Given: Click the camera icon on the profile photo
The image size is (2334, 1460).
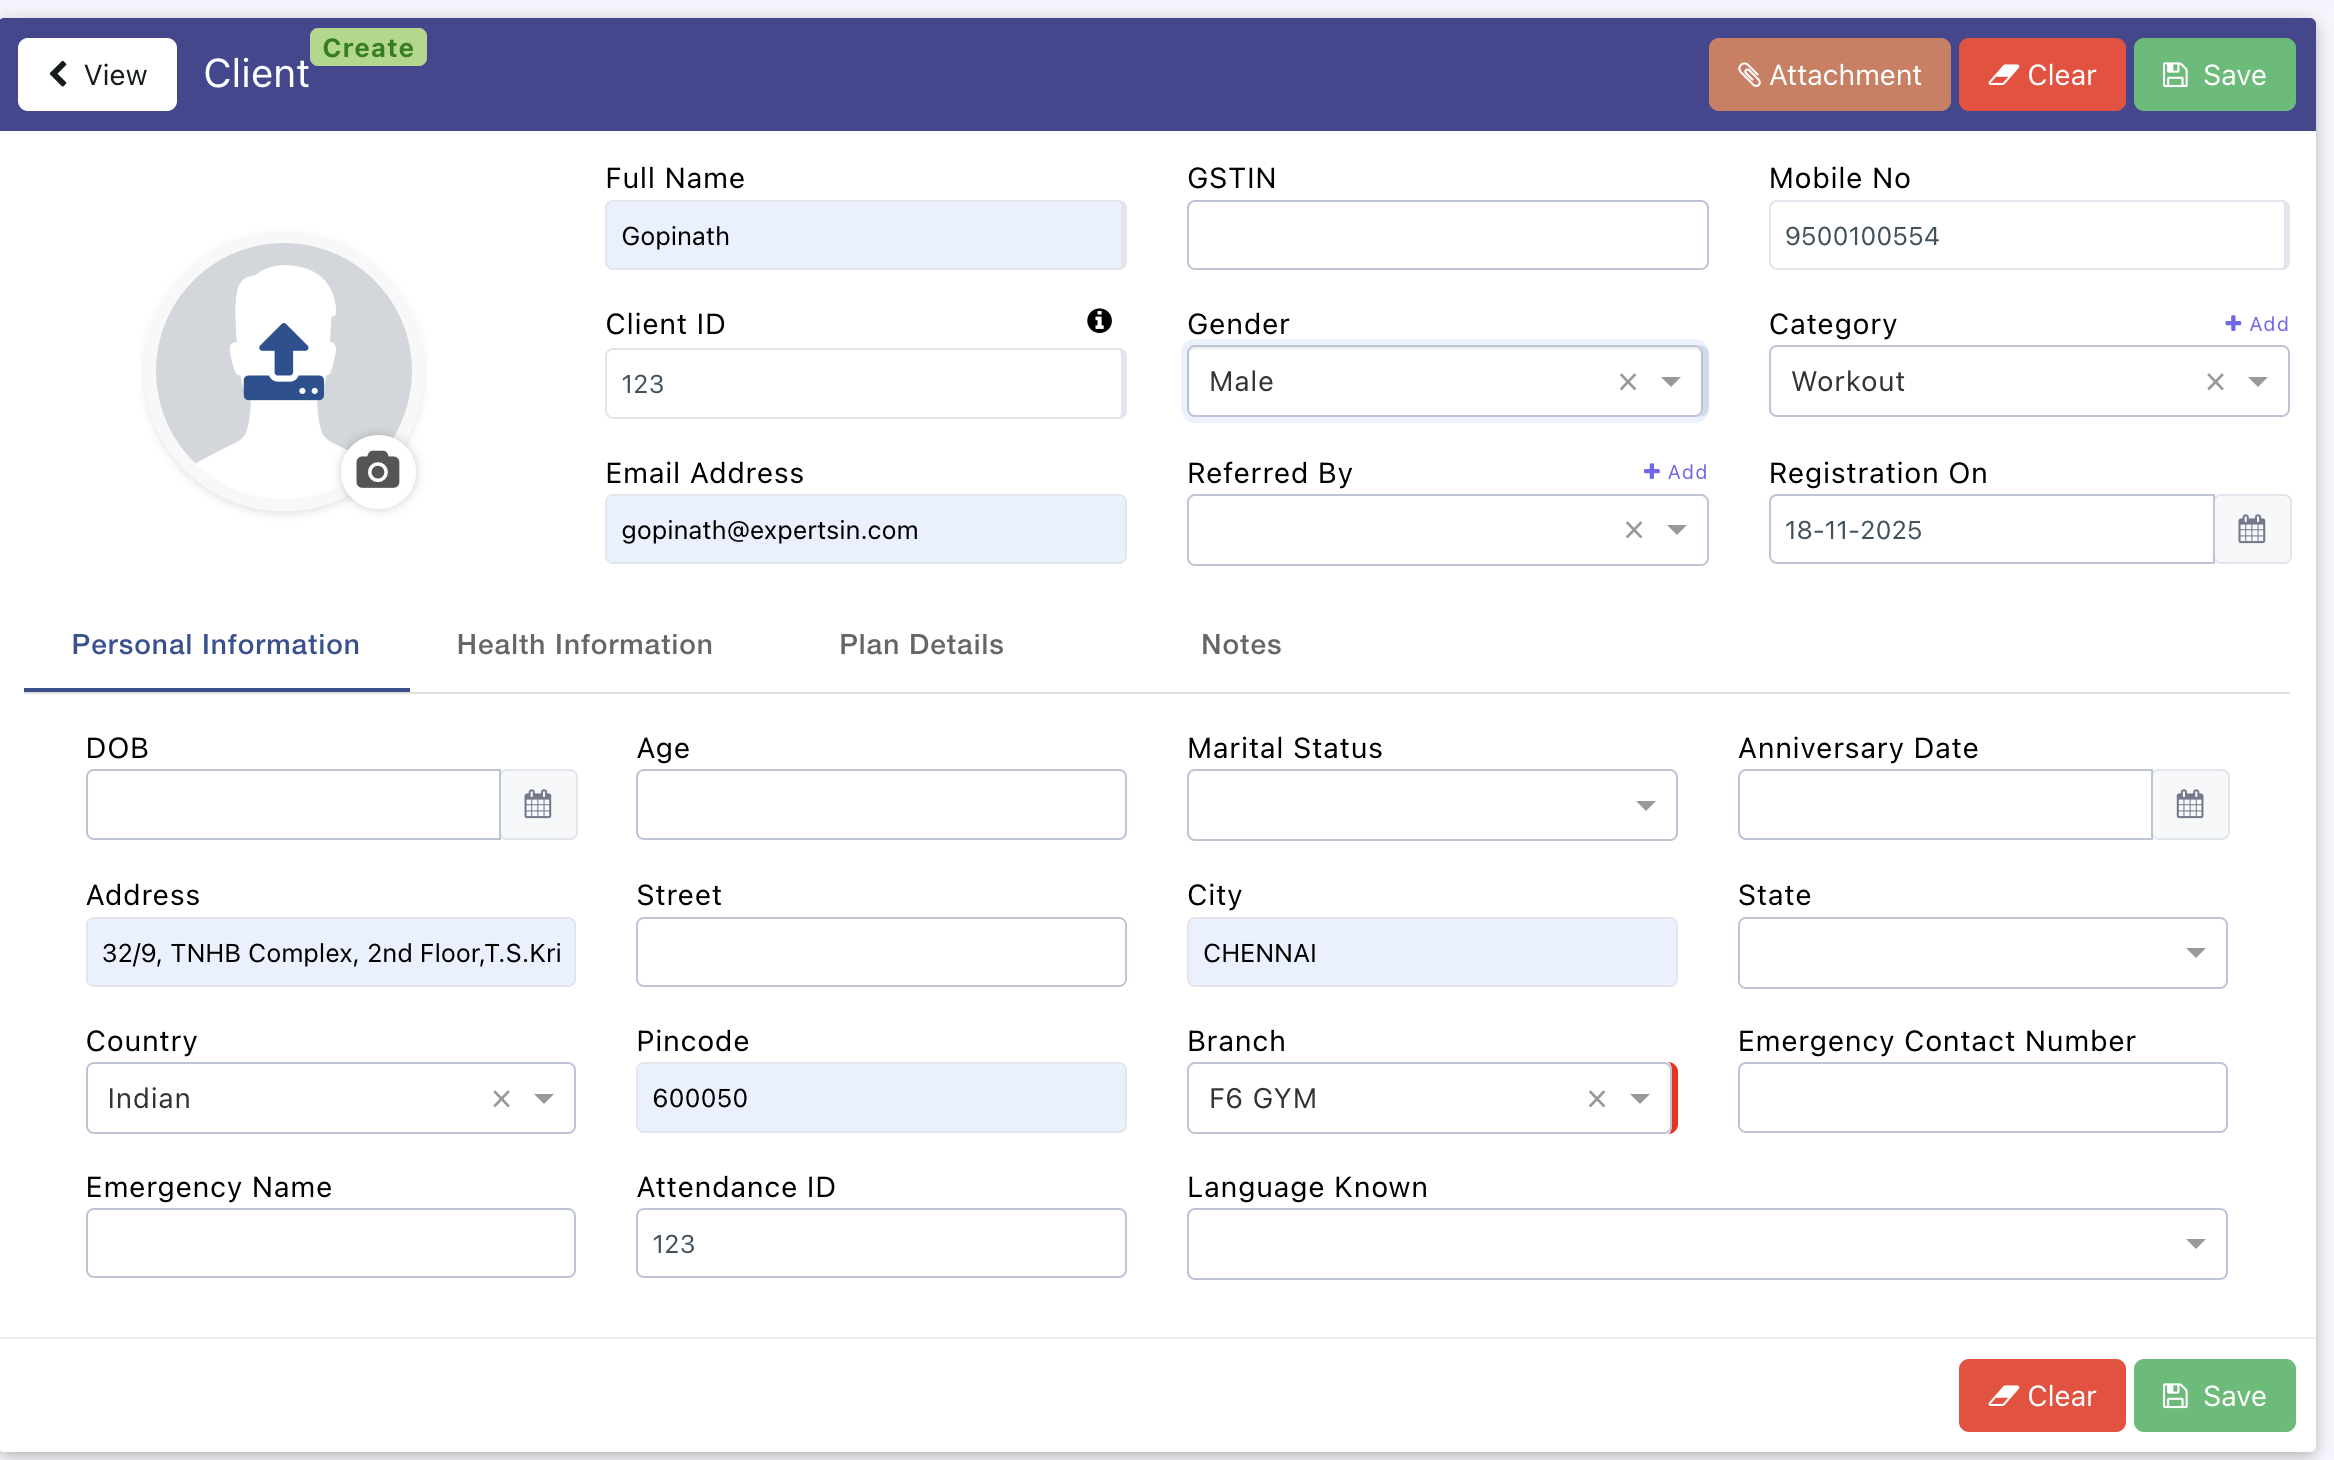Looking at the screenshot, I should (378, 470).
